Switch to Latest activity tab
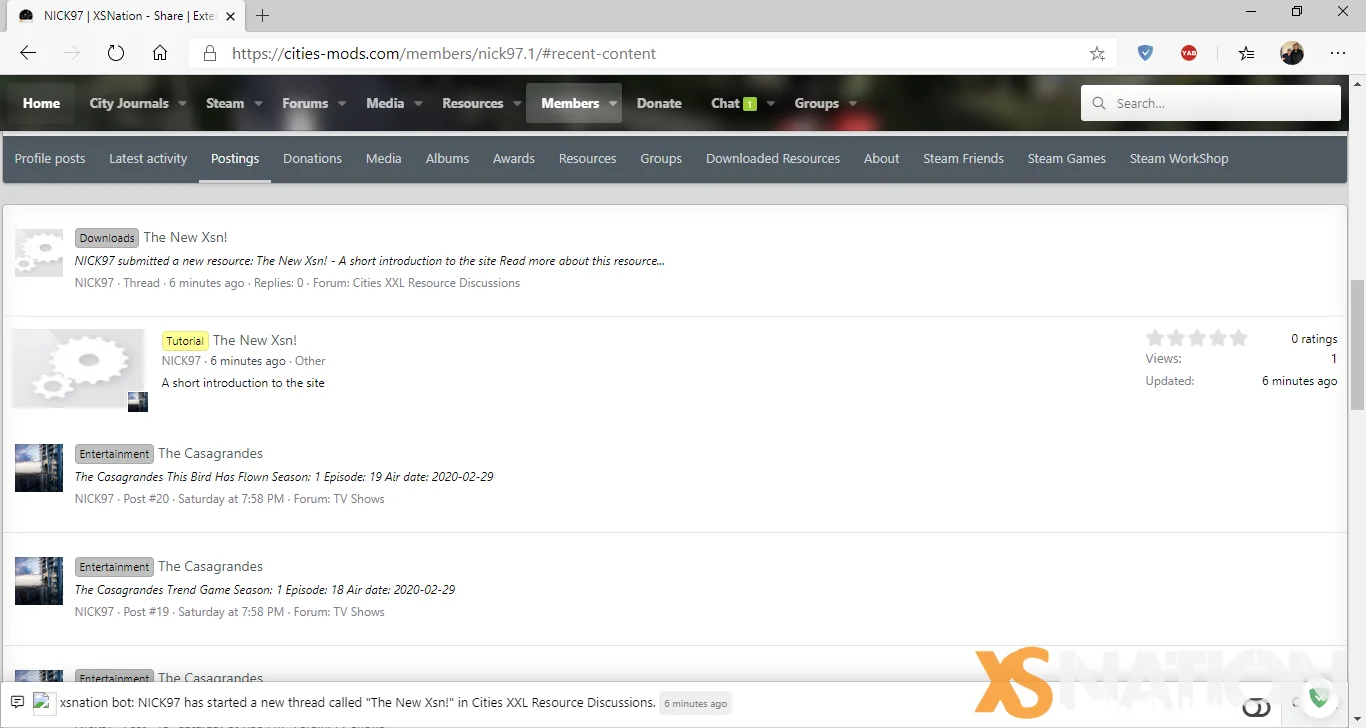The image size is (1366, 728). coord(148,158)
